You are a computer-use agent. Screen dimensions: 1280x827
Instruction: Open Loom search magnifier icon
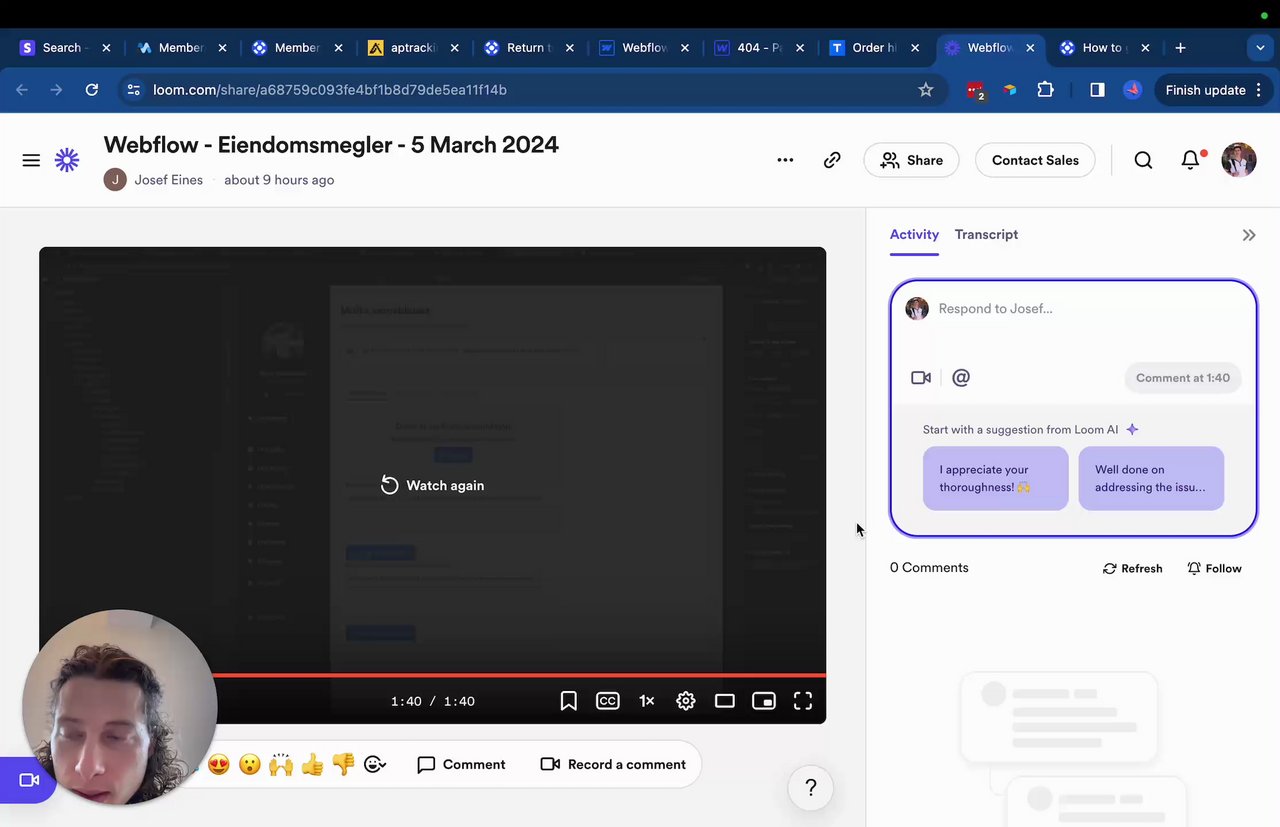tap(1143, 160)
